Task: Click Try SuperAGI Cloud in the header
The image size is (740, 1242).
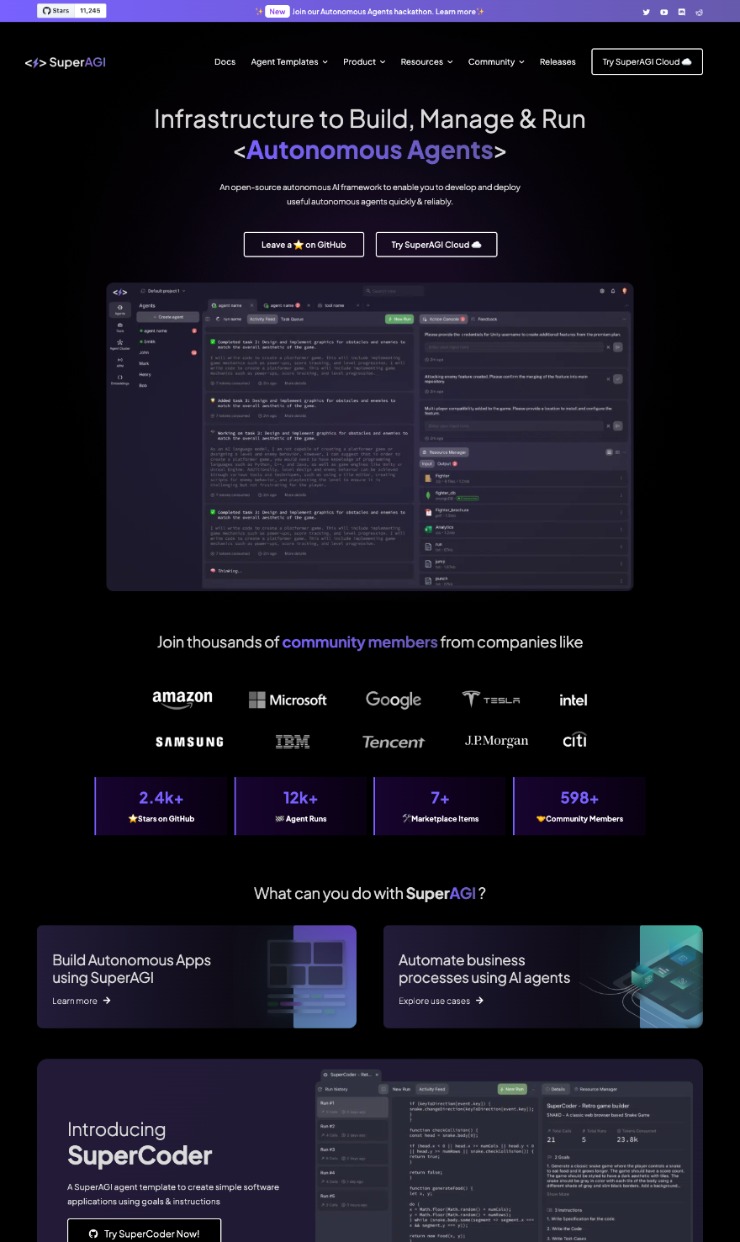Action: point(647,62)
